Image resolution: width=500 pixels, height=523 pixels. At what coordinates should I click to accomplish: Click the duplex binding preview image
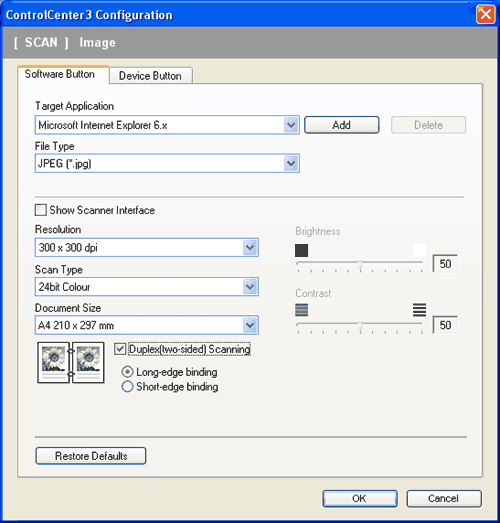[71, 362]
